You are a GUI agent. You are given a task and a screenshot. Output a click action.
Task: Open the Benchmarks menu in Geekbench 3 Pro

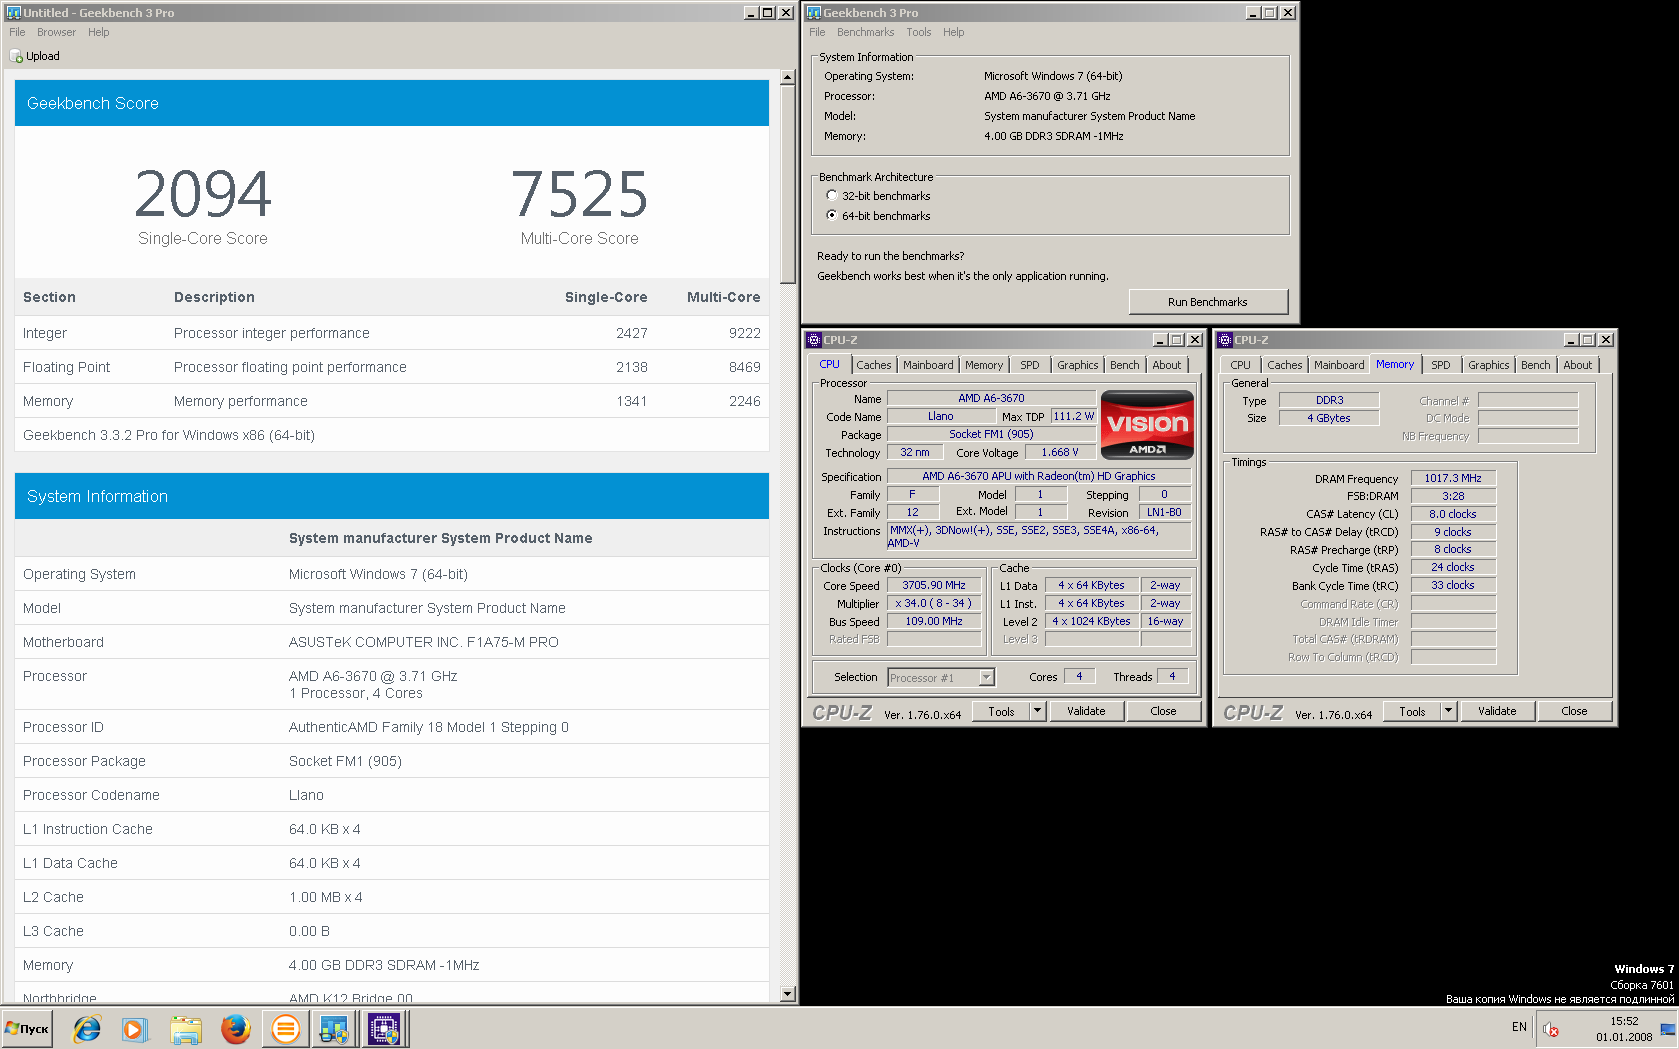point(865,32)
